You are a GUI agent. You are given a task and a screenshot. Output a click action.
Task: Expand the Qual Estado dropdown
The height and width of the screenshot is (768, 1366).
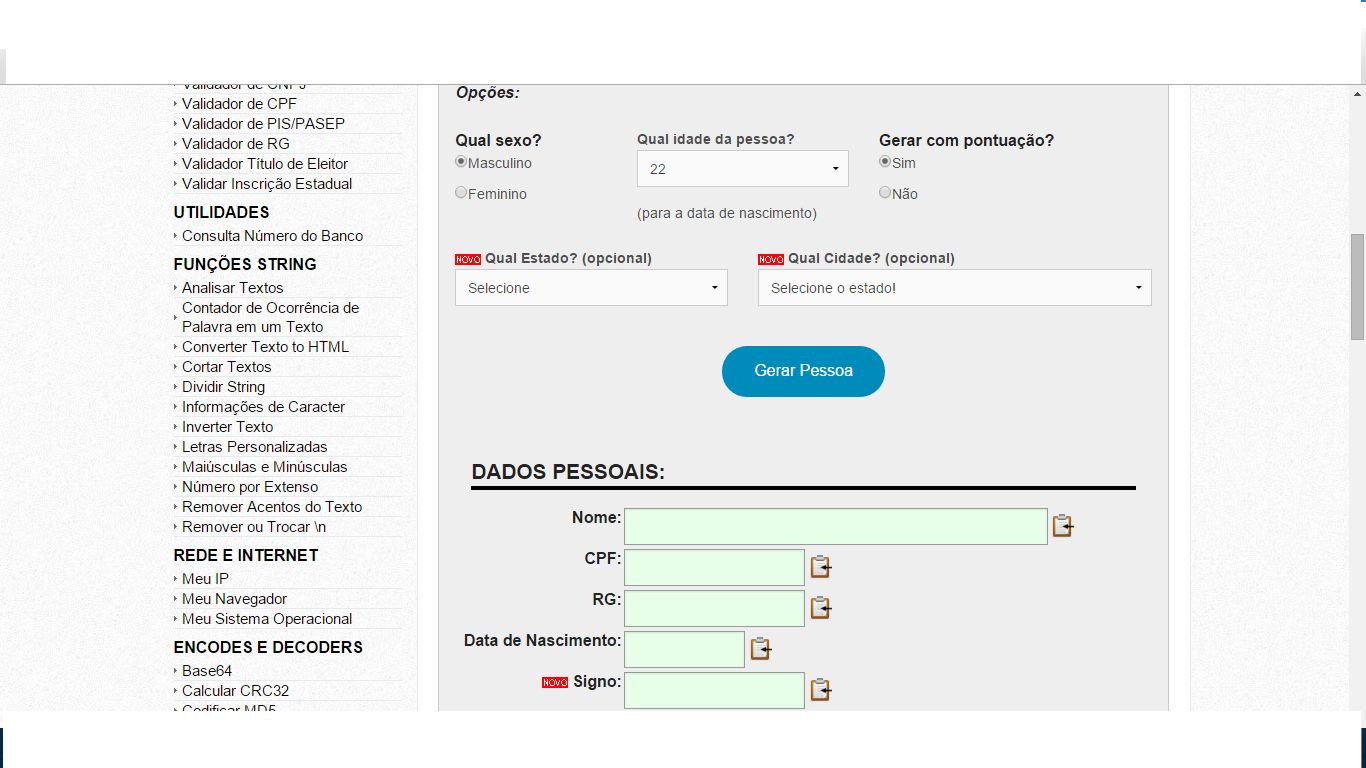[x=591, y=288]
